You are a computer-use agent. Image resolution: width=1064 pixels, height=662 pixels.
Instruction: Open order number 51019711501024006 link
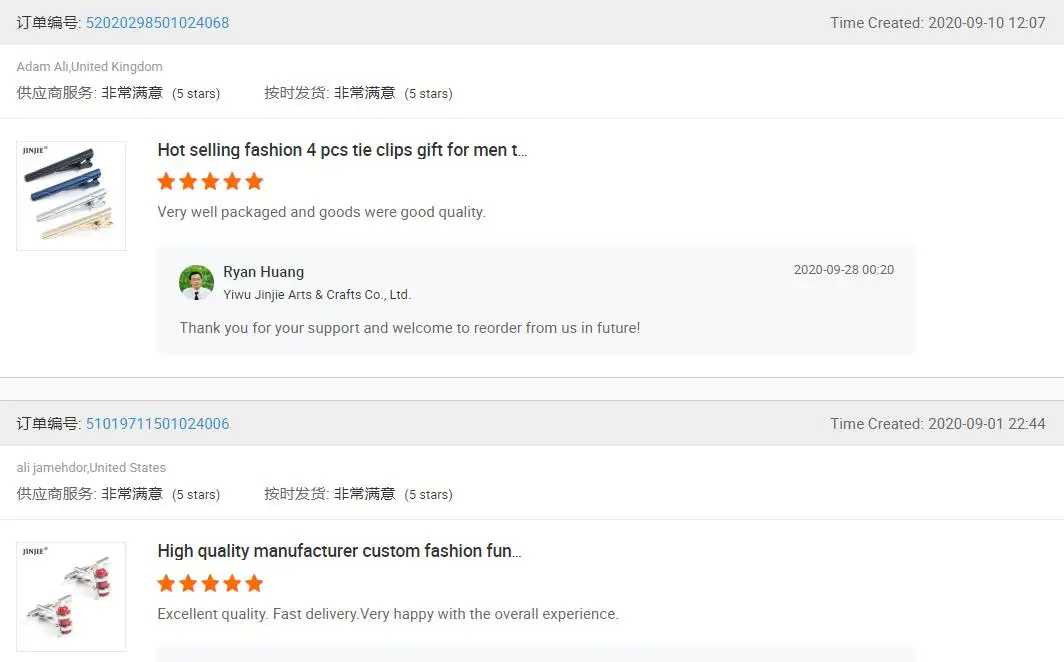coord(157,424)
